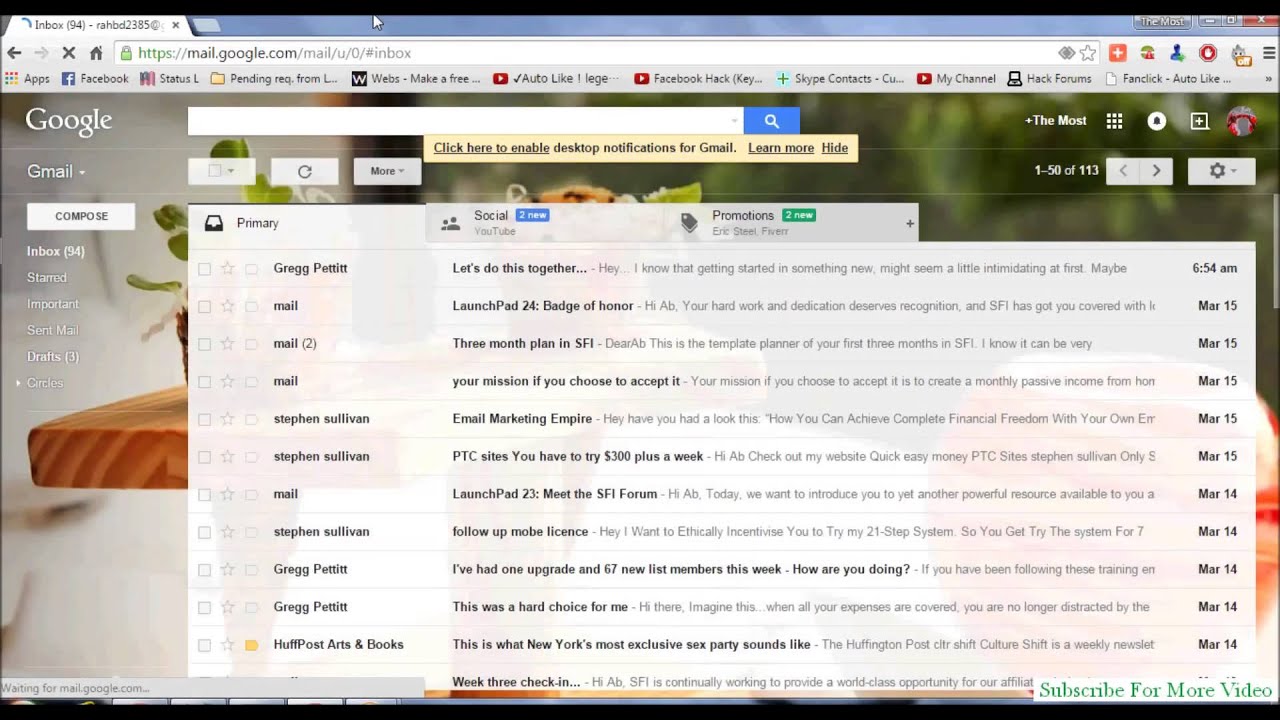This screenshot has width=1280, height=720.
Task: Open Drafts (3) folder
Action: coord(53,357)
